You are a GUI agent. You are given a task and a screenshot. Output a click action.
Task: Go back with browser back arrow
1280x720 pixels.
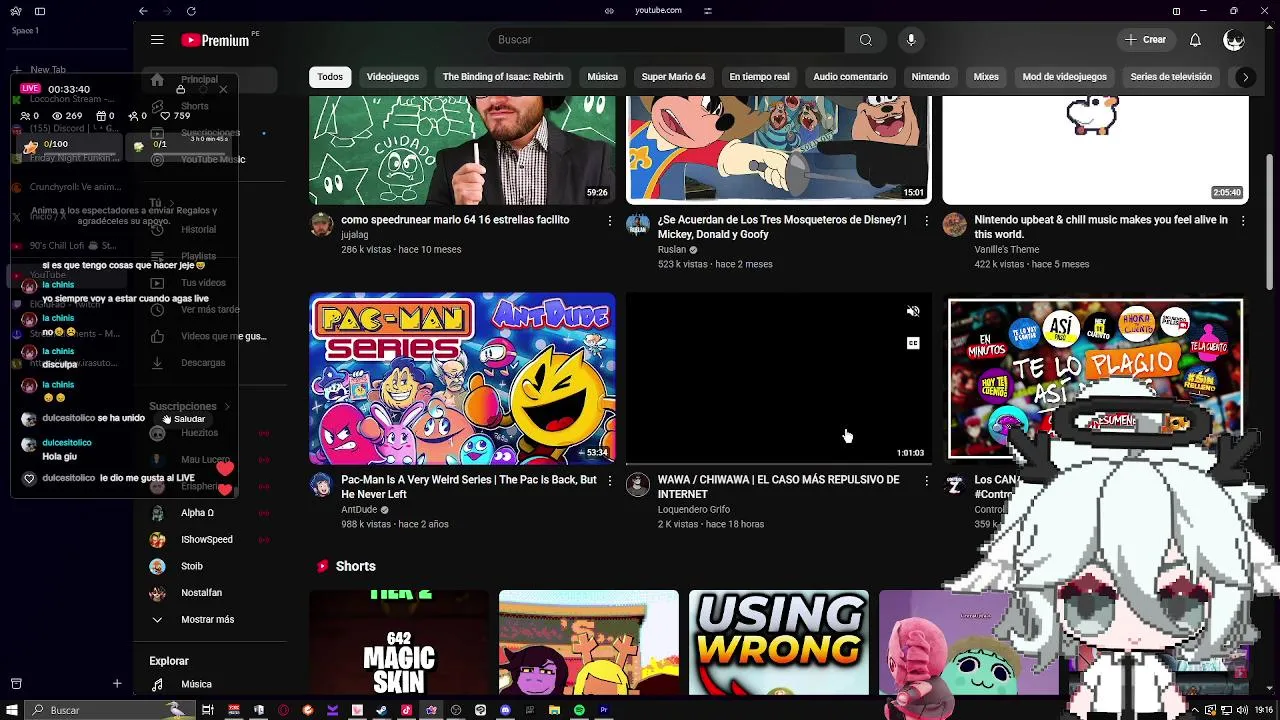pos(143,11)
